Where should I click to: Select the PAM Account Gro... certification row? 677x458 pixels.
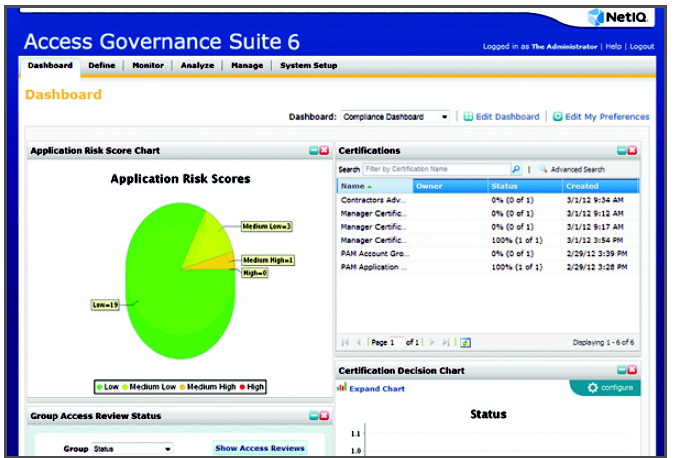click(x=487, y=253)
